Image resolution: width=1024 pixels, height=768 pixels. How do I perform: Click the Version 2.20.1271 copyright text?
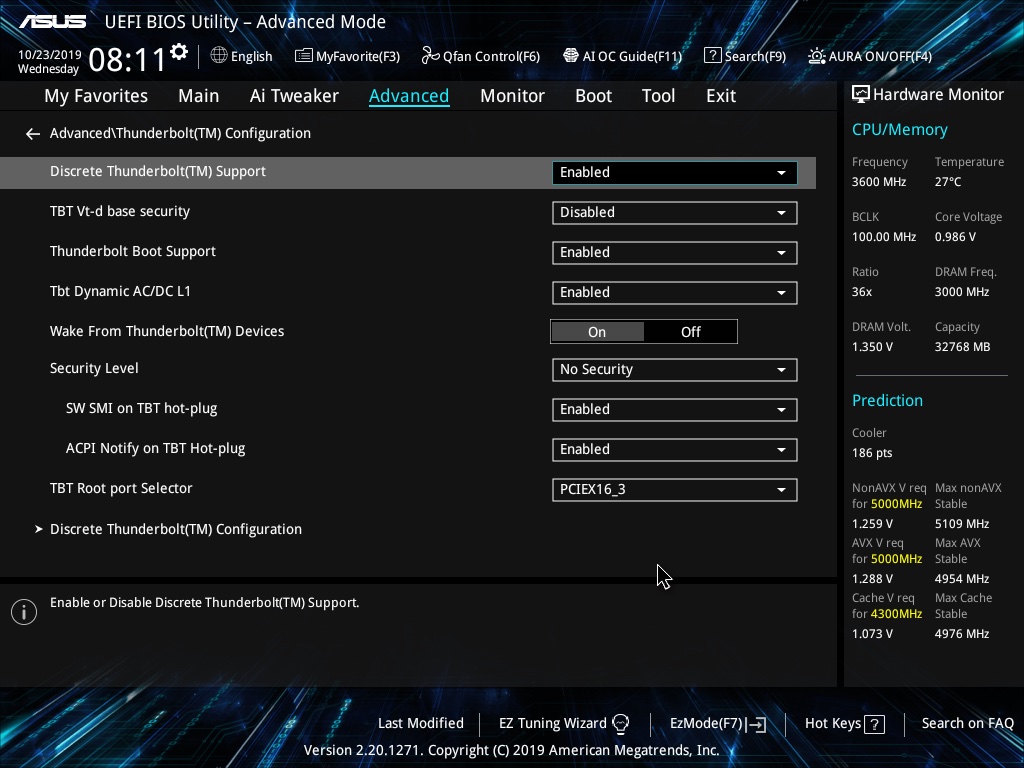pyautogui.click(x=511, y=750)
